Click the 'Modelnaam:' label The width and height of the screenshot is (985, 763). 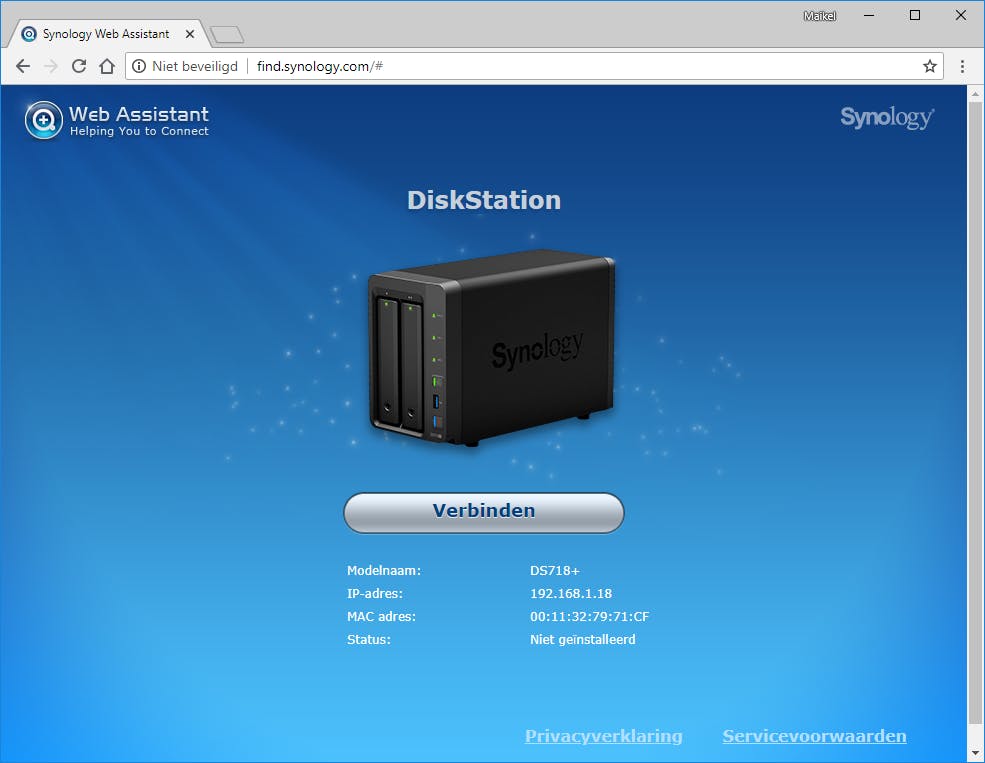384,571
